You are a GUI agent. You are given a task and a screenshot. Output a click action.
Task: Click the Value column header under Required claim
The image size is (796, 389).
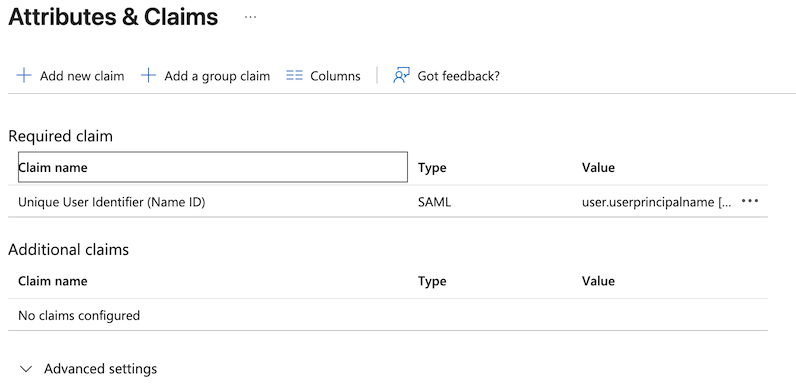pyautogui.click(x=598, y=168)
